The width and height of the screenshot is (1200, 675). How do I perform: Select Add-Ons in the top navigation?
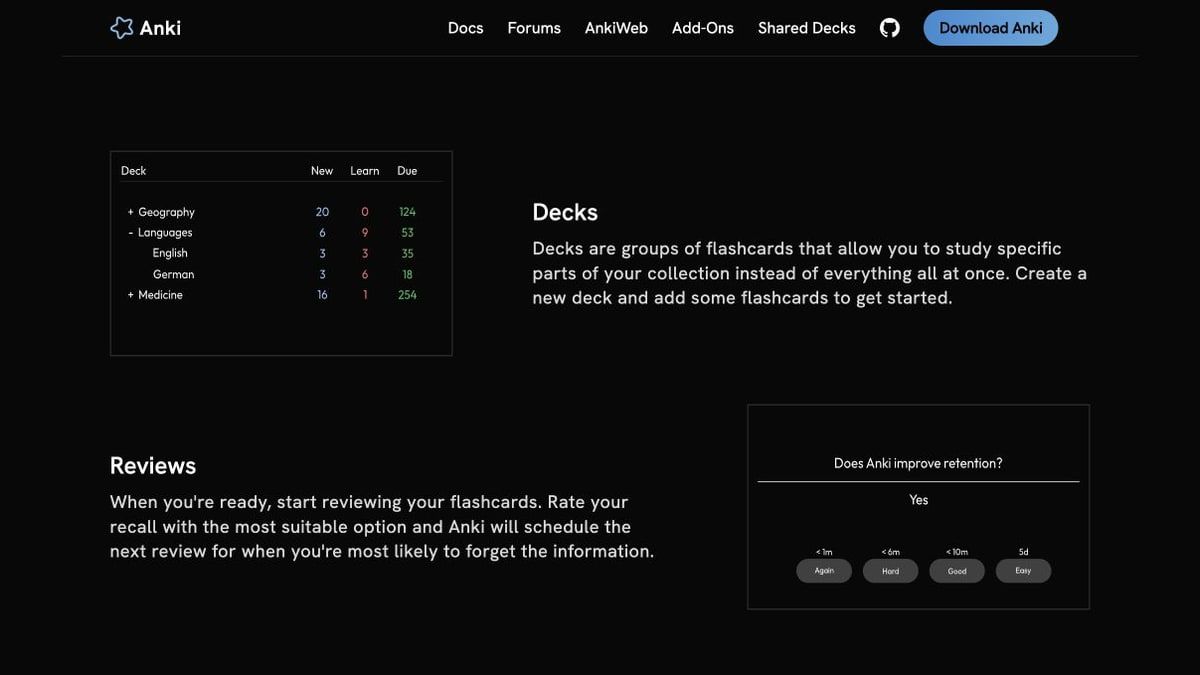coord(703,28)
